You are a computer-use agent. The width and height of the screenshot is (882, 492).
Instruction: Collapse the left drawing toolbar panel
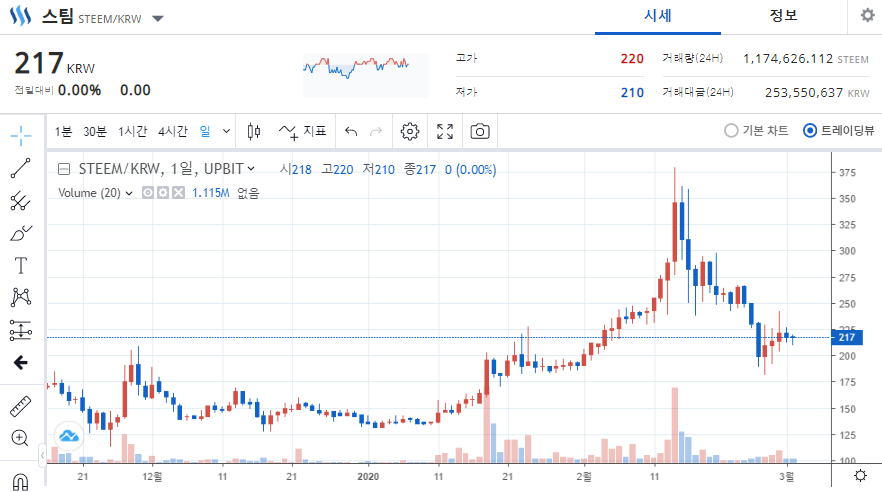[42, 455]
